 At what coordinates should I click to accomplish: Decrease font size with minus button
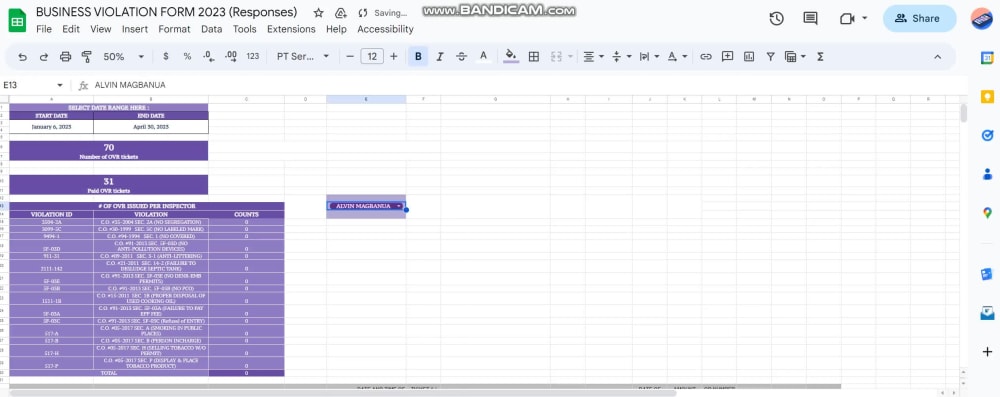349,56
